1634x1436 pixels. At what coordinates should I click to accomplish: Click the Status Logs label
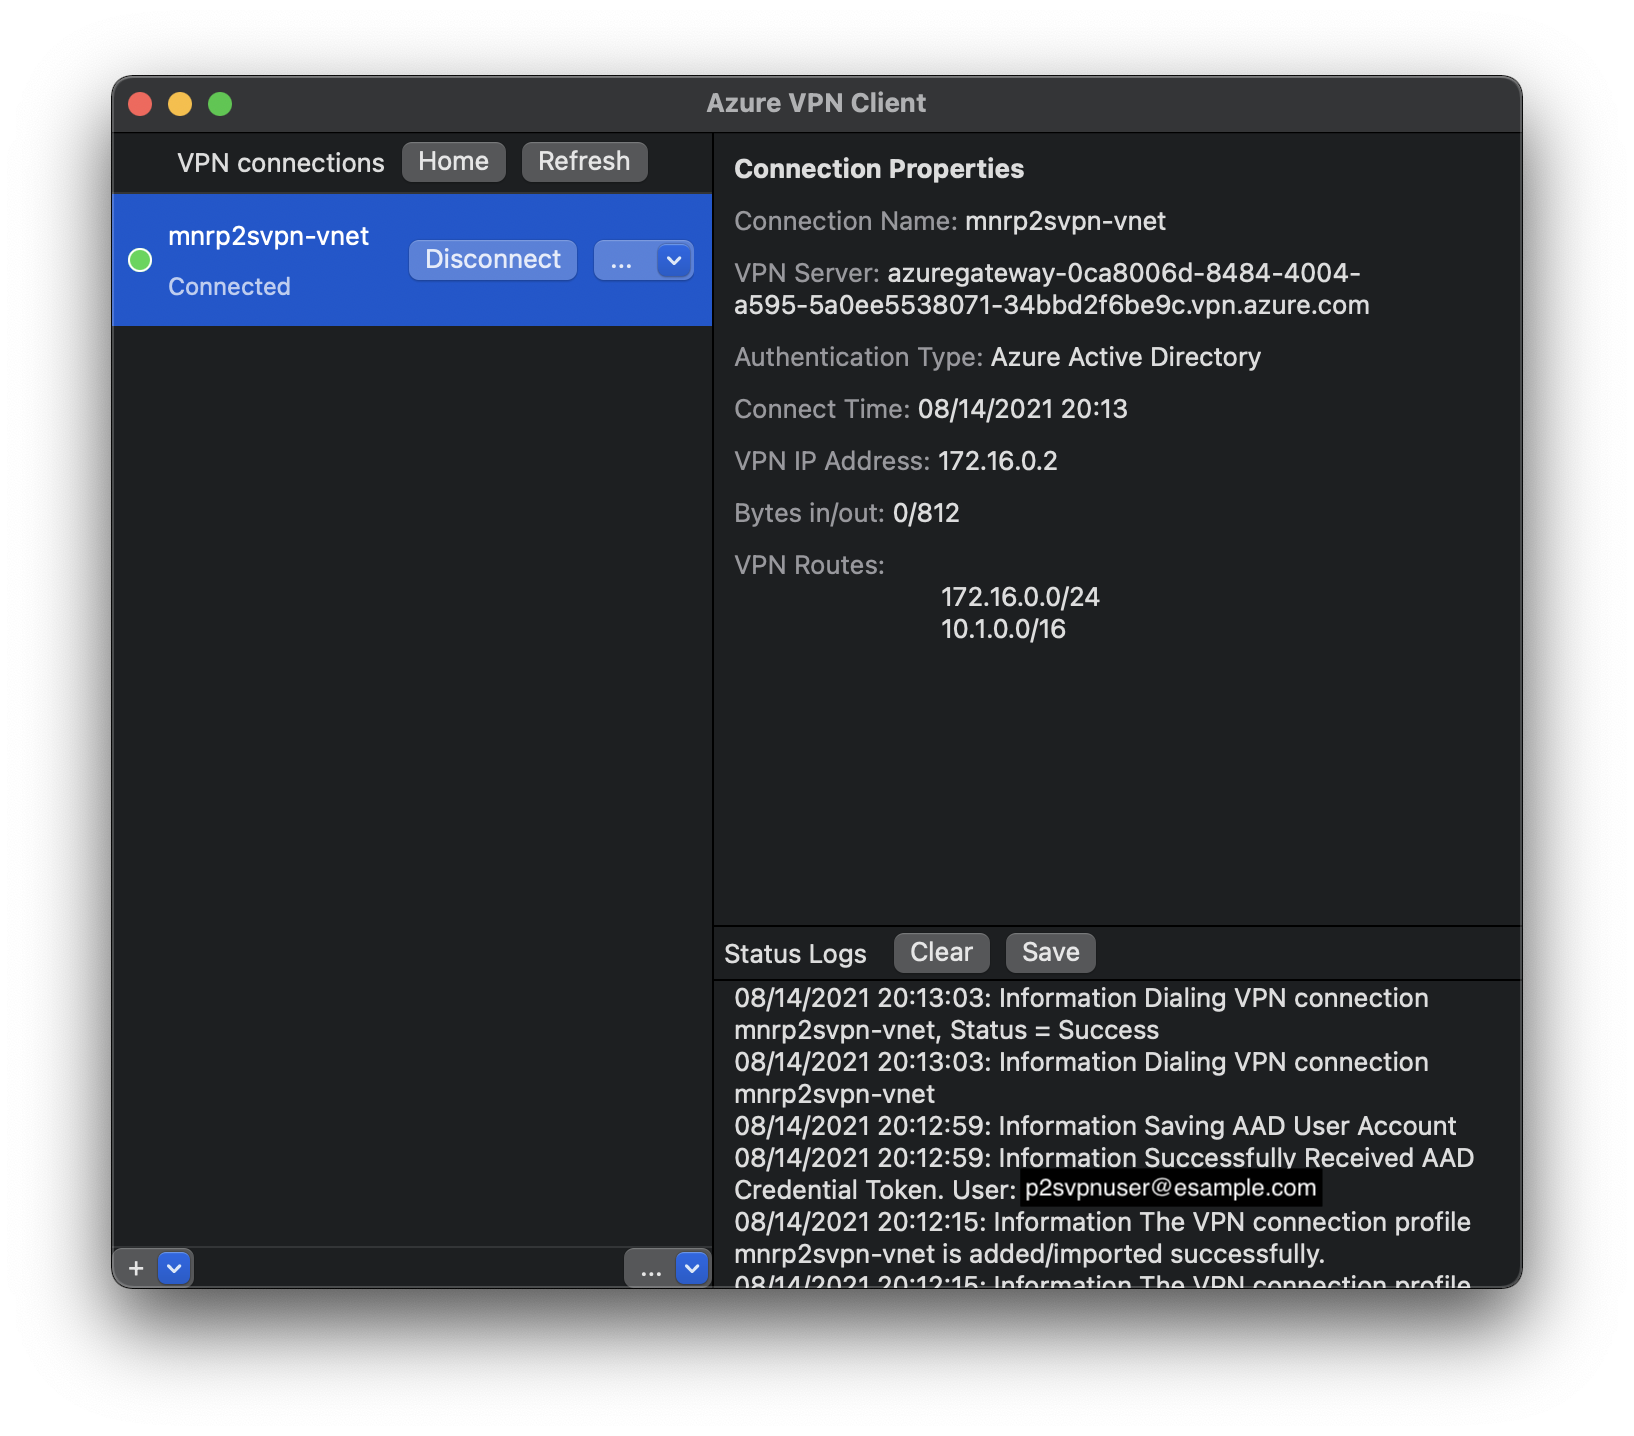(x=795, y=953)
